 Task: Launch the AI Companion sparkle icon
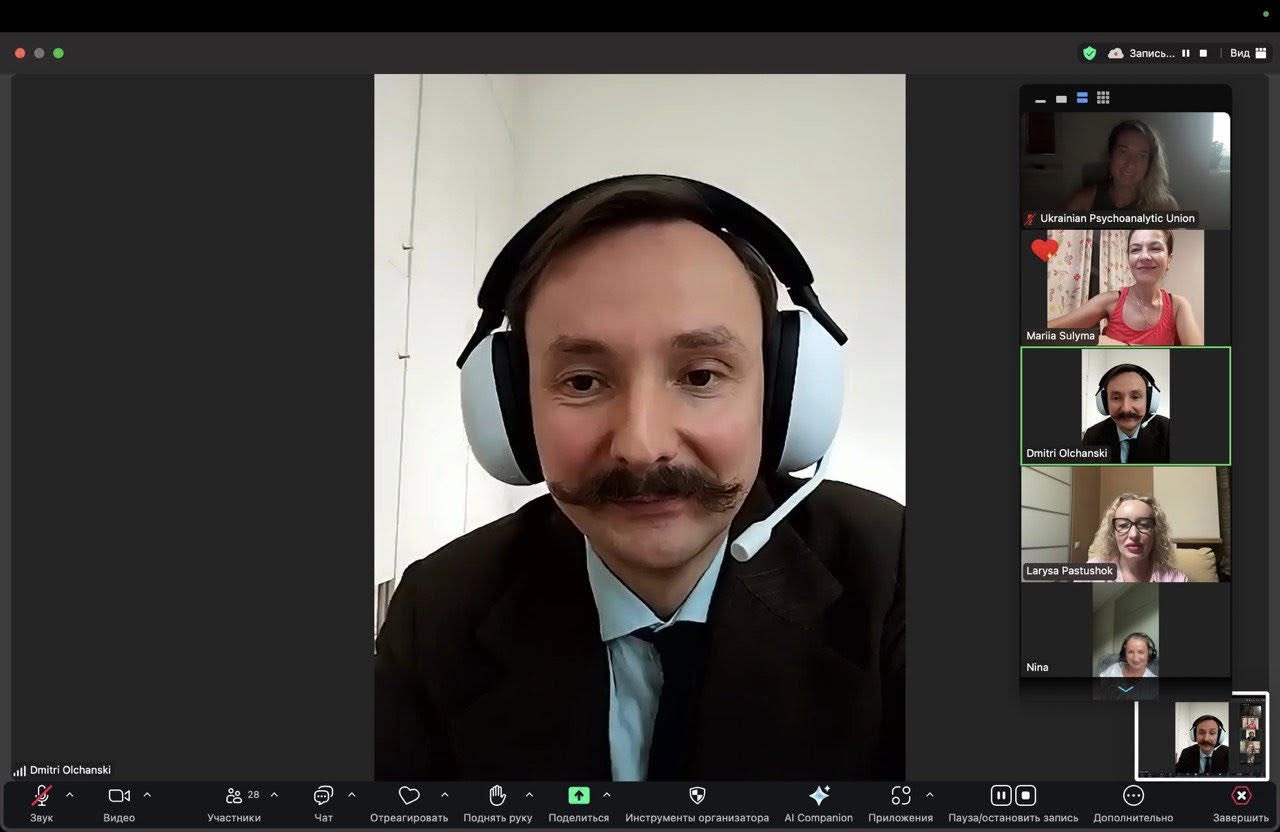819,796
